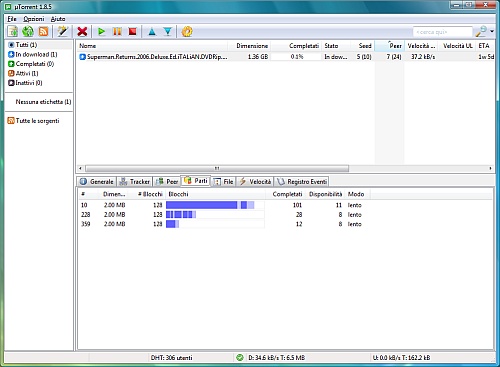Switch to the Registro Eventi tab
Screen dimensions: 500x367
pyautogui.click(x=302, y=182)
